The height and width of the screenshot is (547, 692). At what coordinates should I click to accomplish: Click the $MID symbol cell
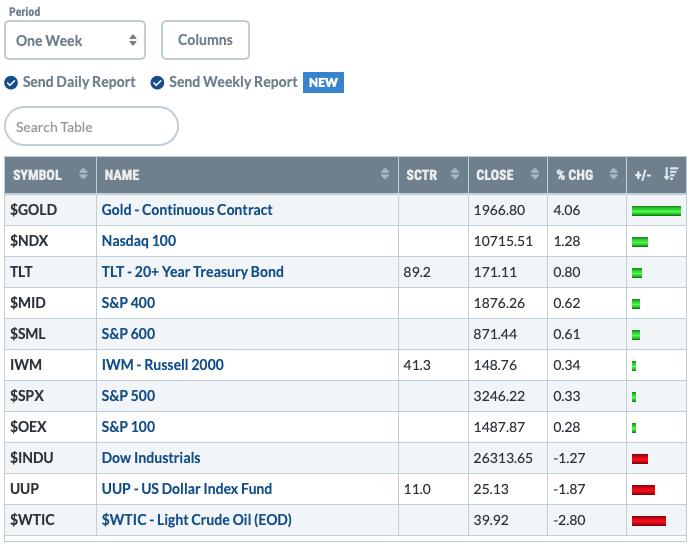point(50,303)
